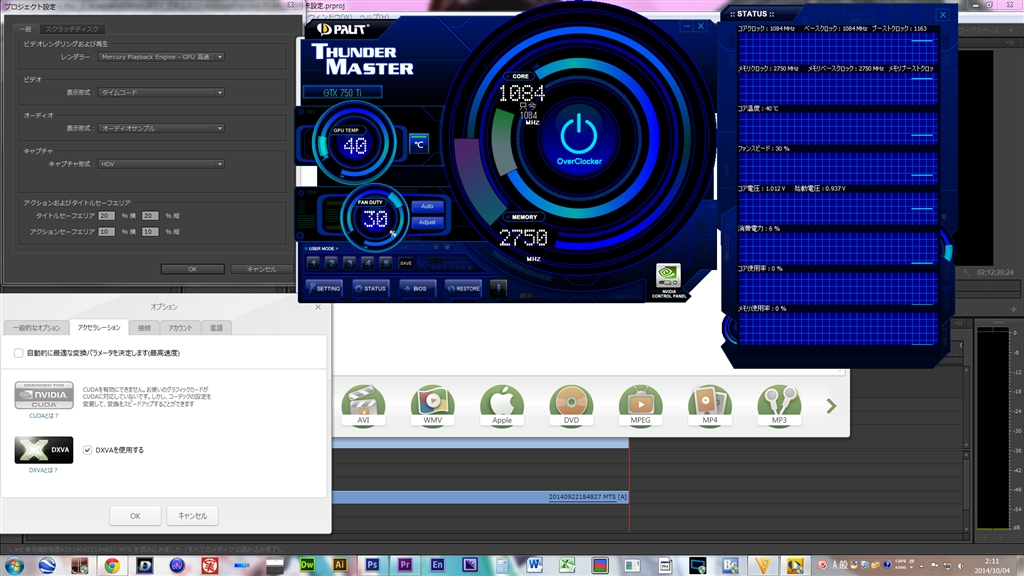Open Dreamweaver from the taskbar
Viewport: 1024px width, 576px height.
point(307,566)
